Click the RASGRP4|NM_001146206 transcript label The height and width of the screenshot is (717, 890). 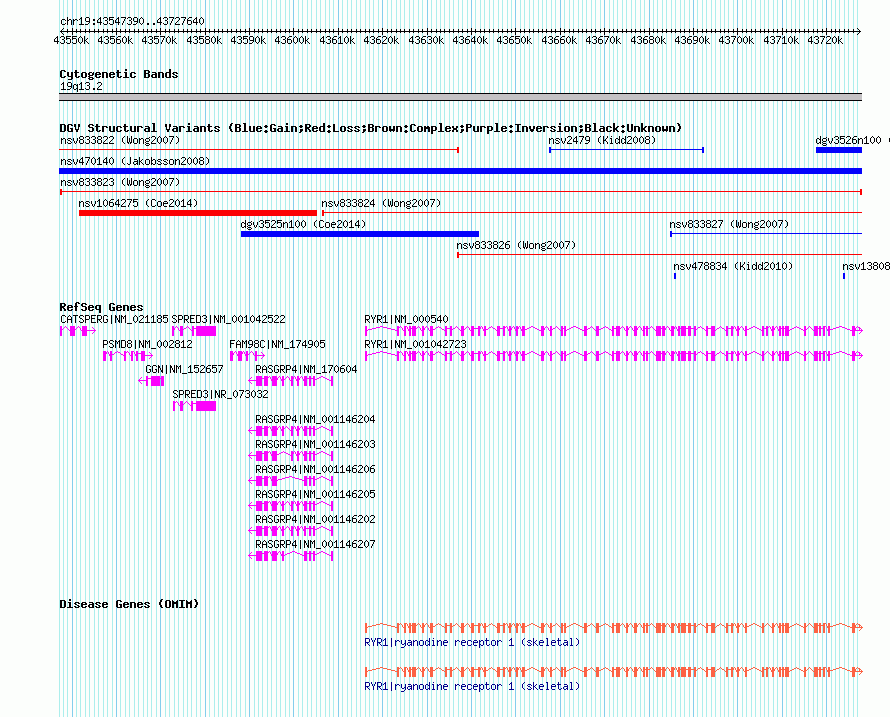click(315, 469)
